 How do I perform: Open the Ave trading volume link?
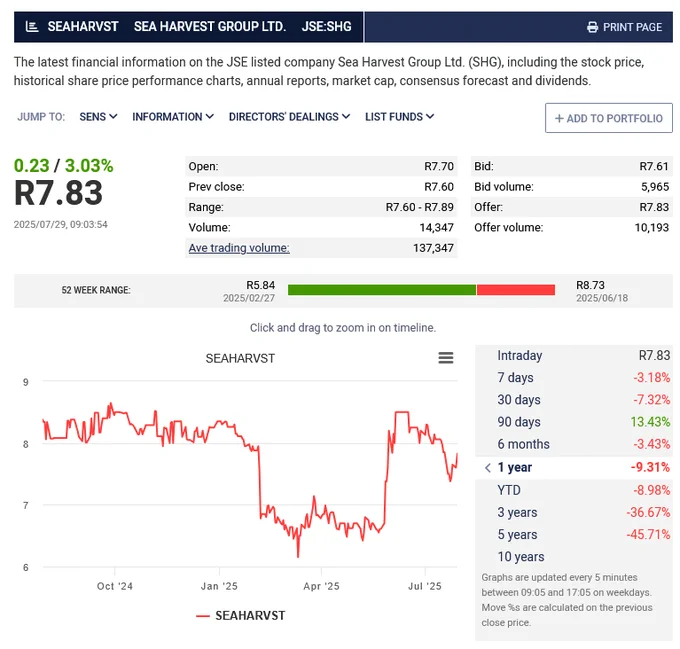coord(239,248)
